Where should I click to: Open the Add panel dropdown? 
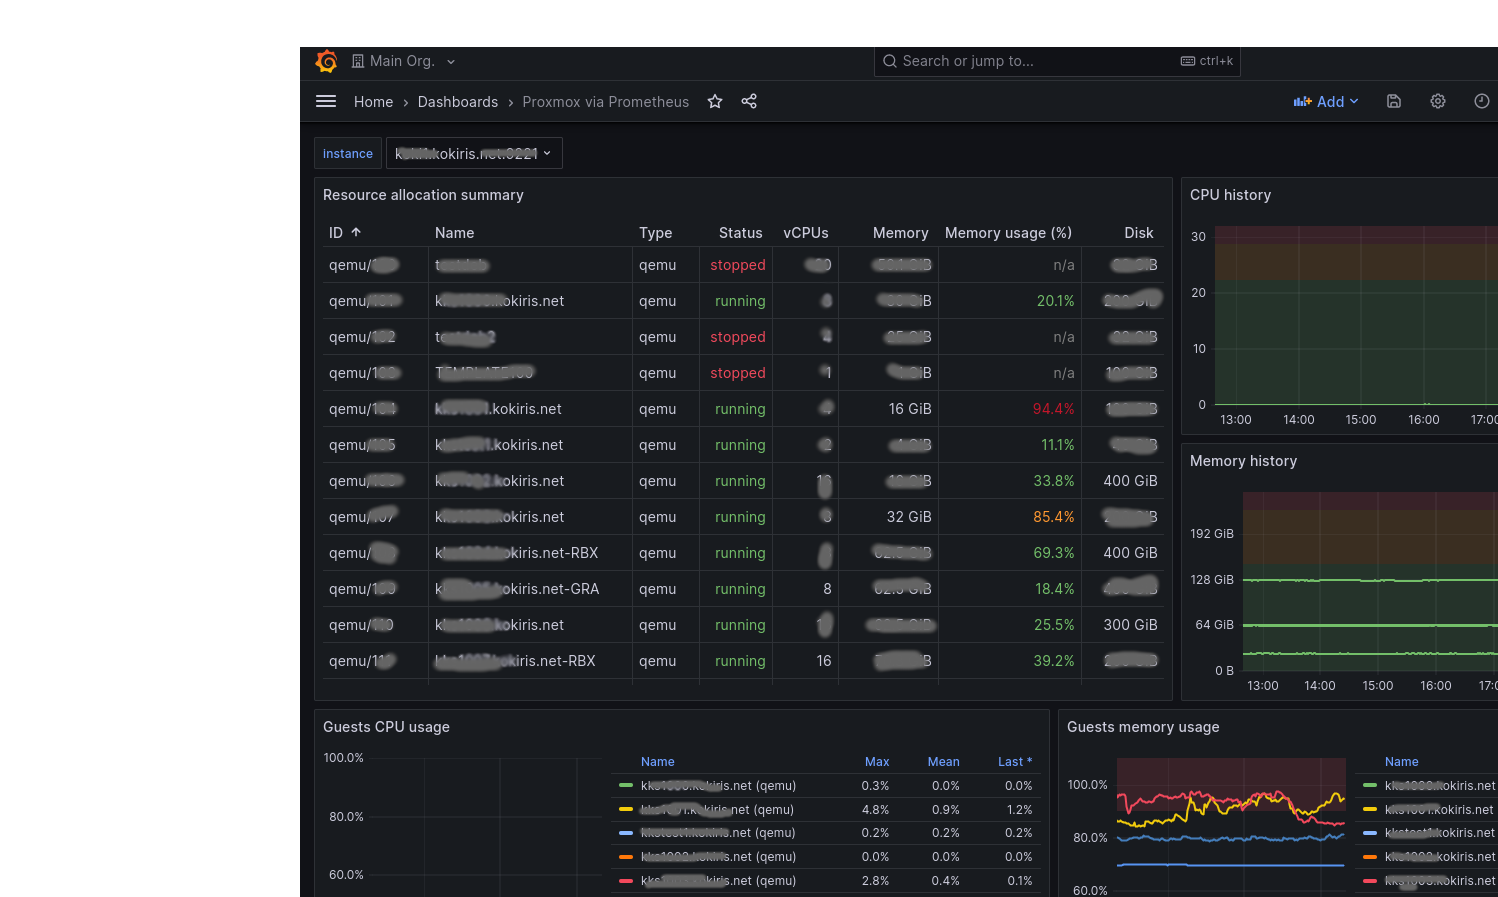coord(1326,101)
